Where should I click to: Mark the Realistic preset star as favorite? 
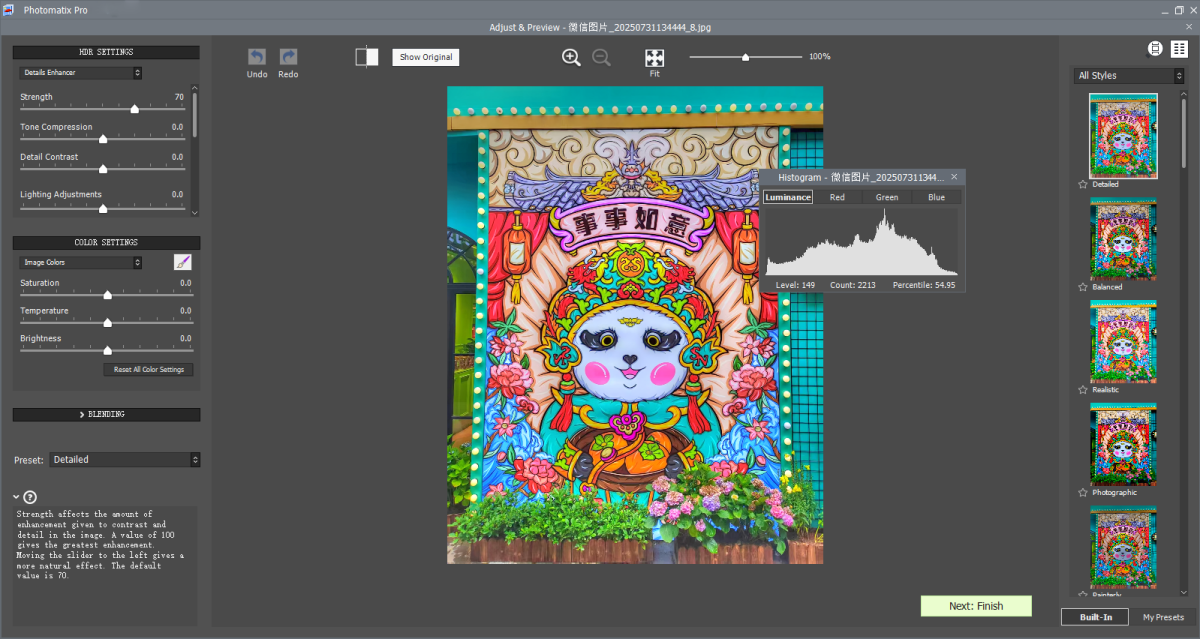click(x=1083, y=390)
